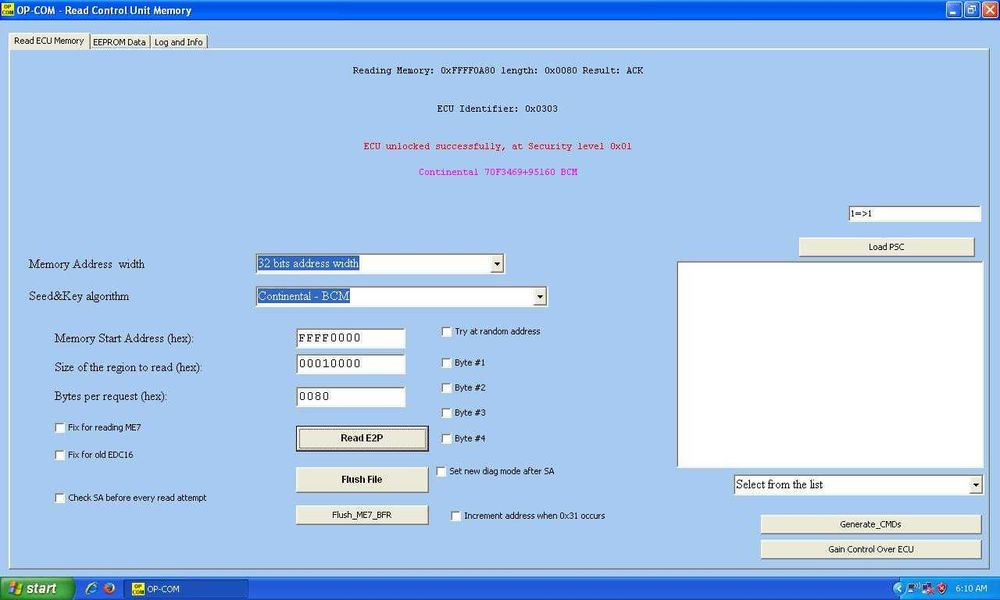1000x600 pixels.
Task: Click the 1=>1 text field
Action: 914,214
